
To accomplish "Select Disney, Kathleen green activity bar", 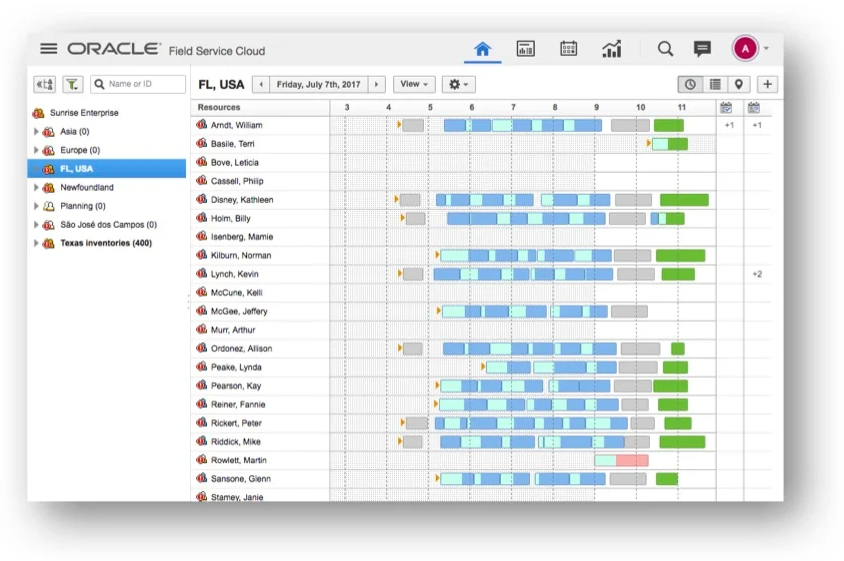I will pos(684,200).
